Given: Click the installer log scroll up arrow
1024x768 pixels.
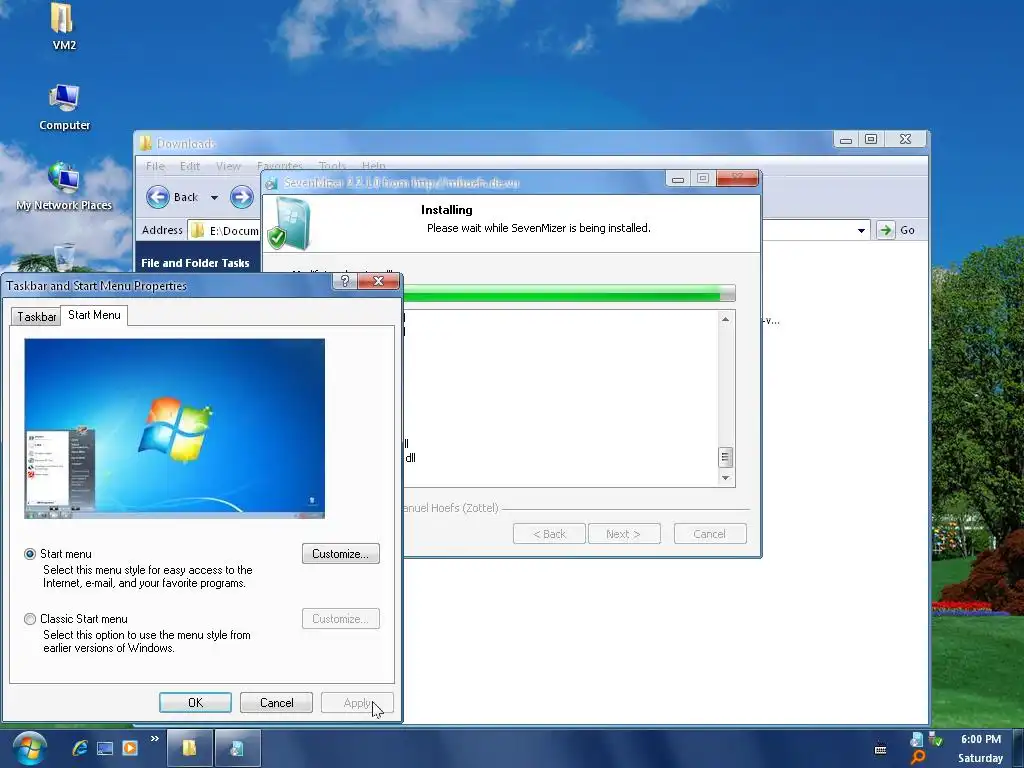Looking at the screenshot, I should tap(725, 319).
